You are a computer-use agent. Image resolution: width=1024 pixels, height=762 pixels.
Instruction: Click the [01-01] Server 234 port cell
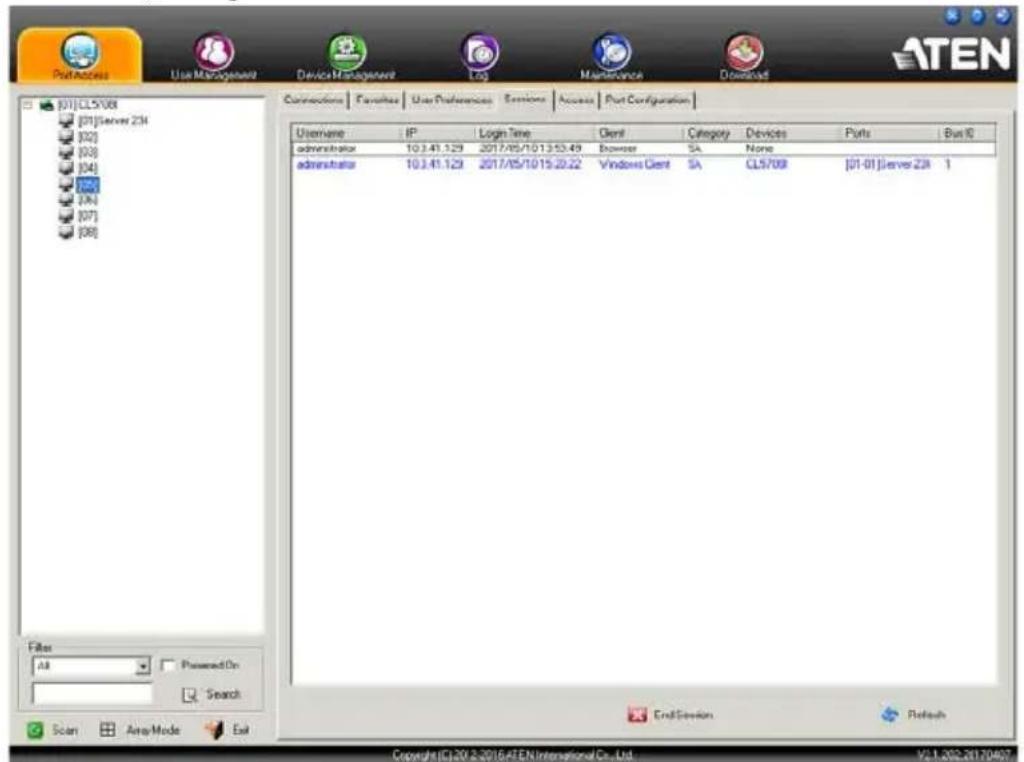(888, 165)
